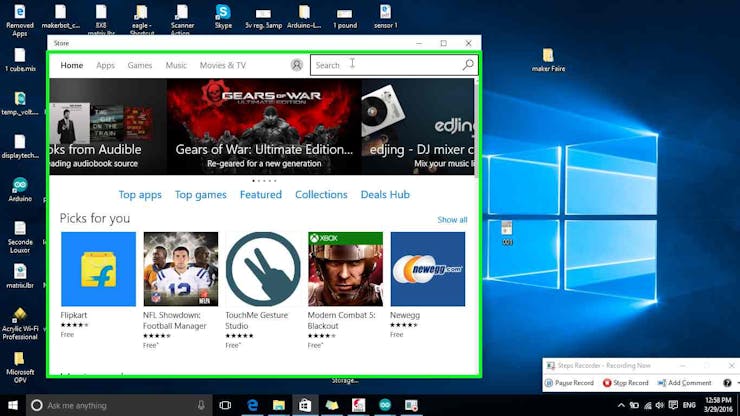Viewport: 740px width, 416px height.
Task: Open the Steps Recorder taskbar icon
Action: coord(411,405)
